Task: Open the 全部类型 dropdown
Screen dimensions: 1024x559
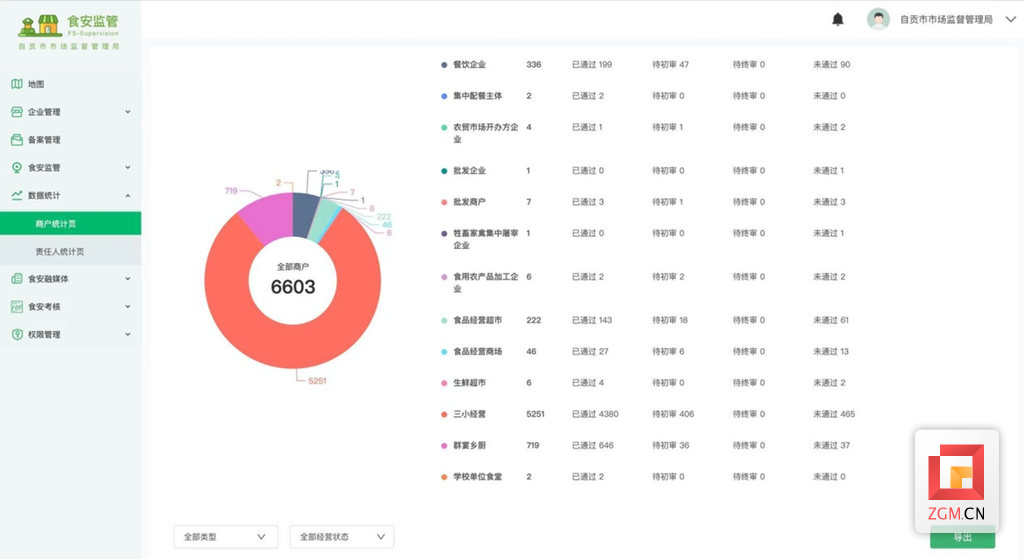Action: (225, 537)
